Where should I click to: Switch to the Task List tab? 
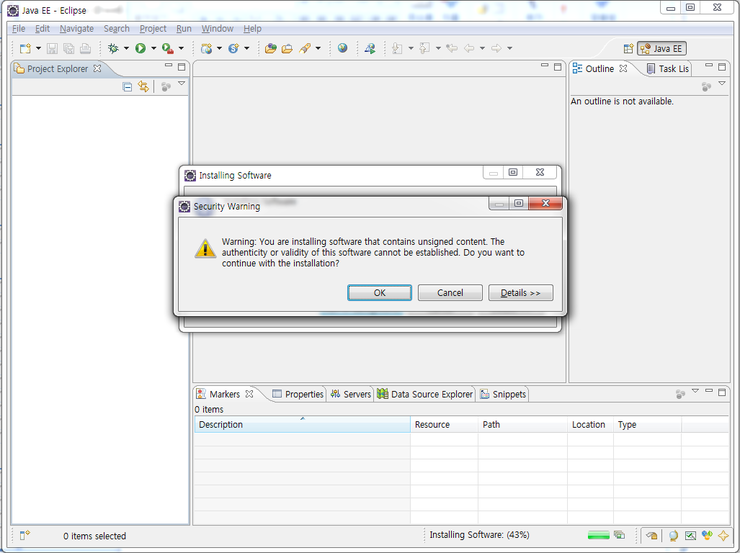pos(668,69)
